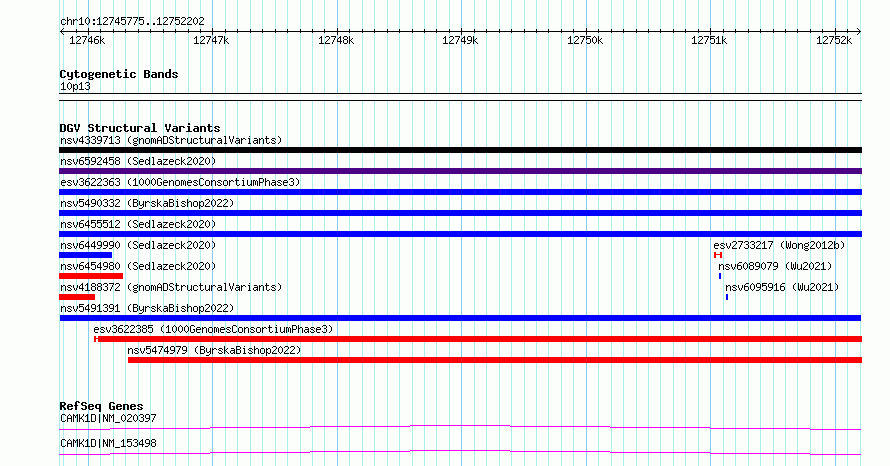The image size is (890, 466).
Task: Click the RefSeq Genes track title
Action: coord(102,406)
